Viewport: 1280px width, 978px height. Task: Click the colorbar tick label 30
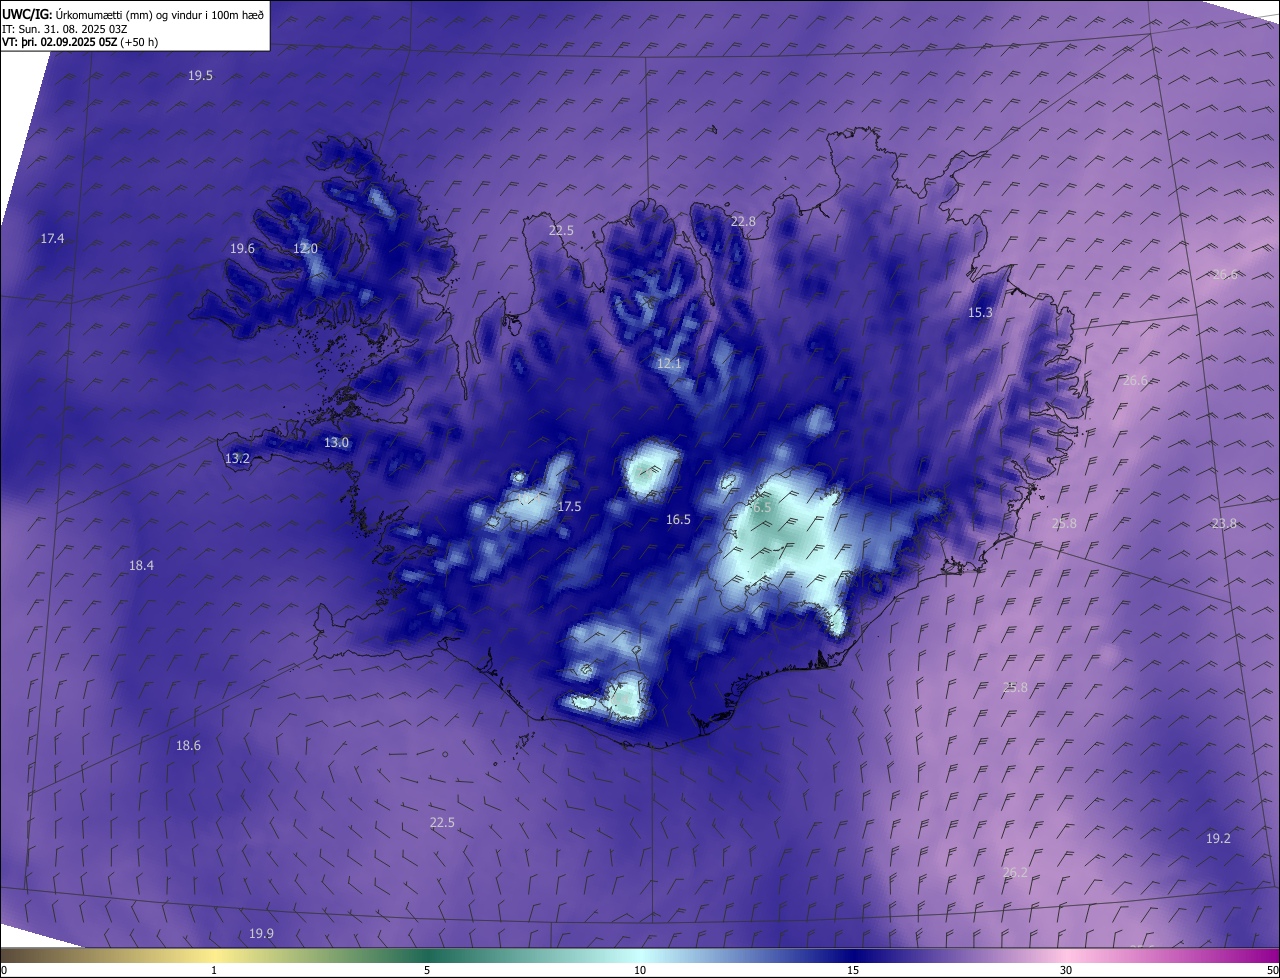1066,970
